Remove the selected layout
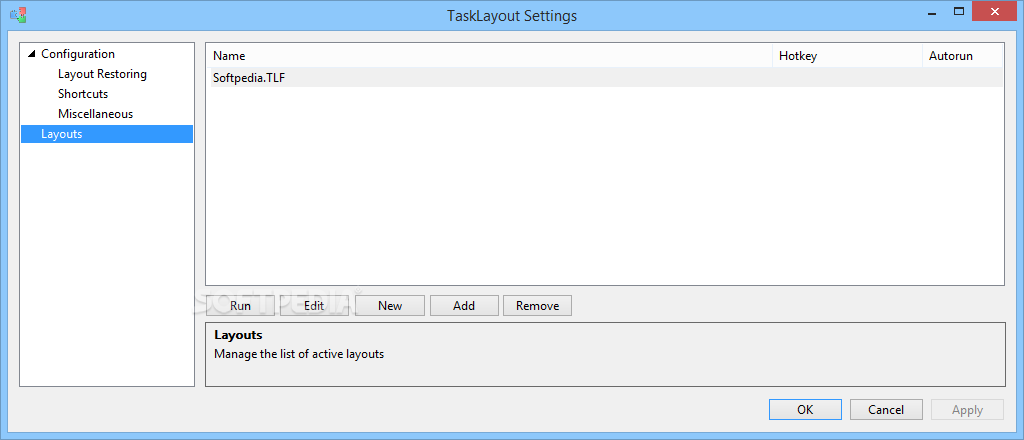1024x440 pixels. click(x=537, y=306)
